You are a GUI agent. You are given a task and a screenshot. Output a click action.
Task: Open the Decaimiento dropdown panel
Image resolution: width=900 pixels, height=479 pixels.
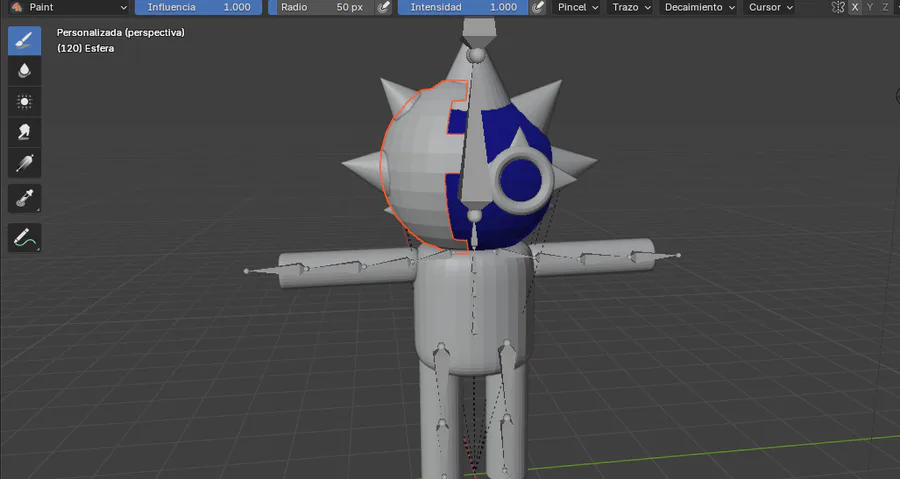pos(699,7)
